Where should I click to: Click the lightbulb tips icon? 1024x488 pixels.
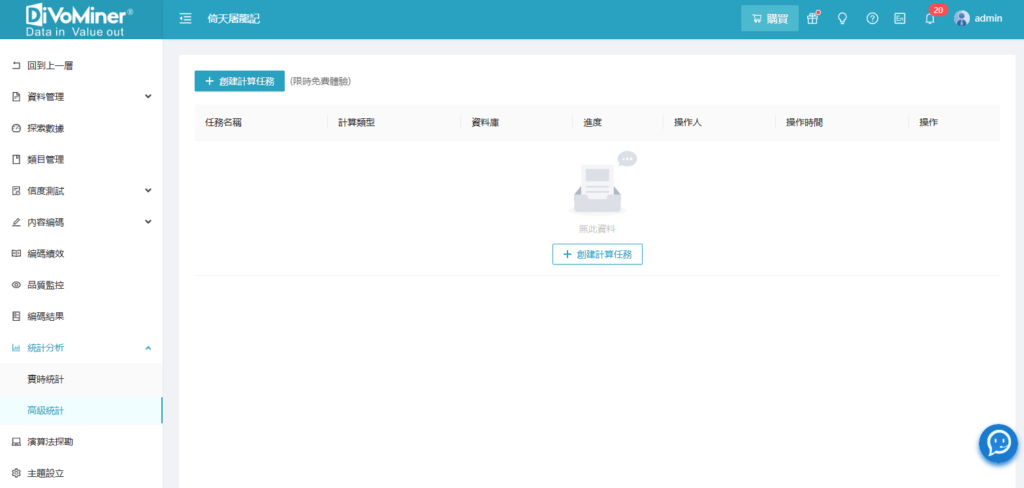(x=842, y=18)
